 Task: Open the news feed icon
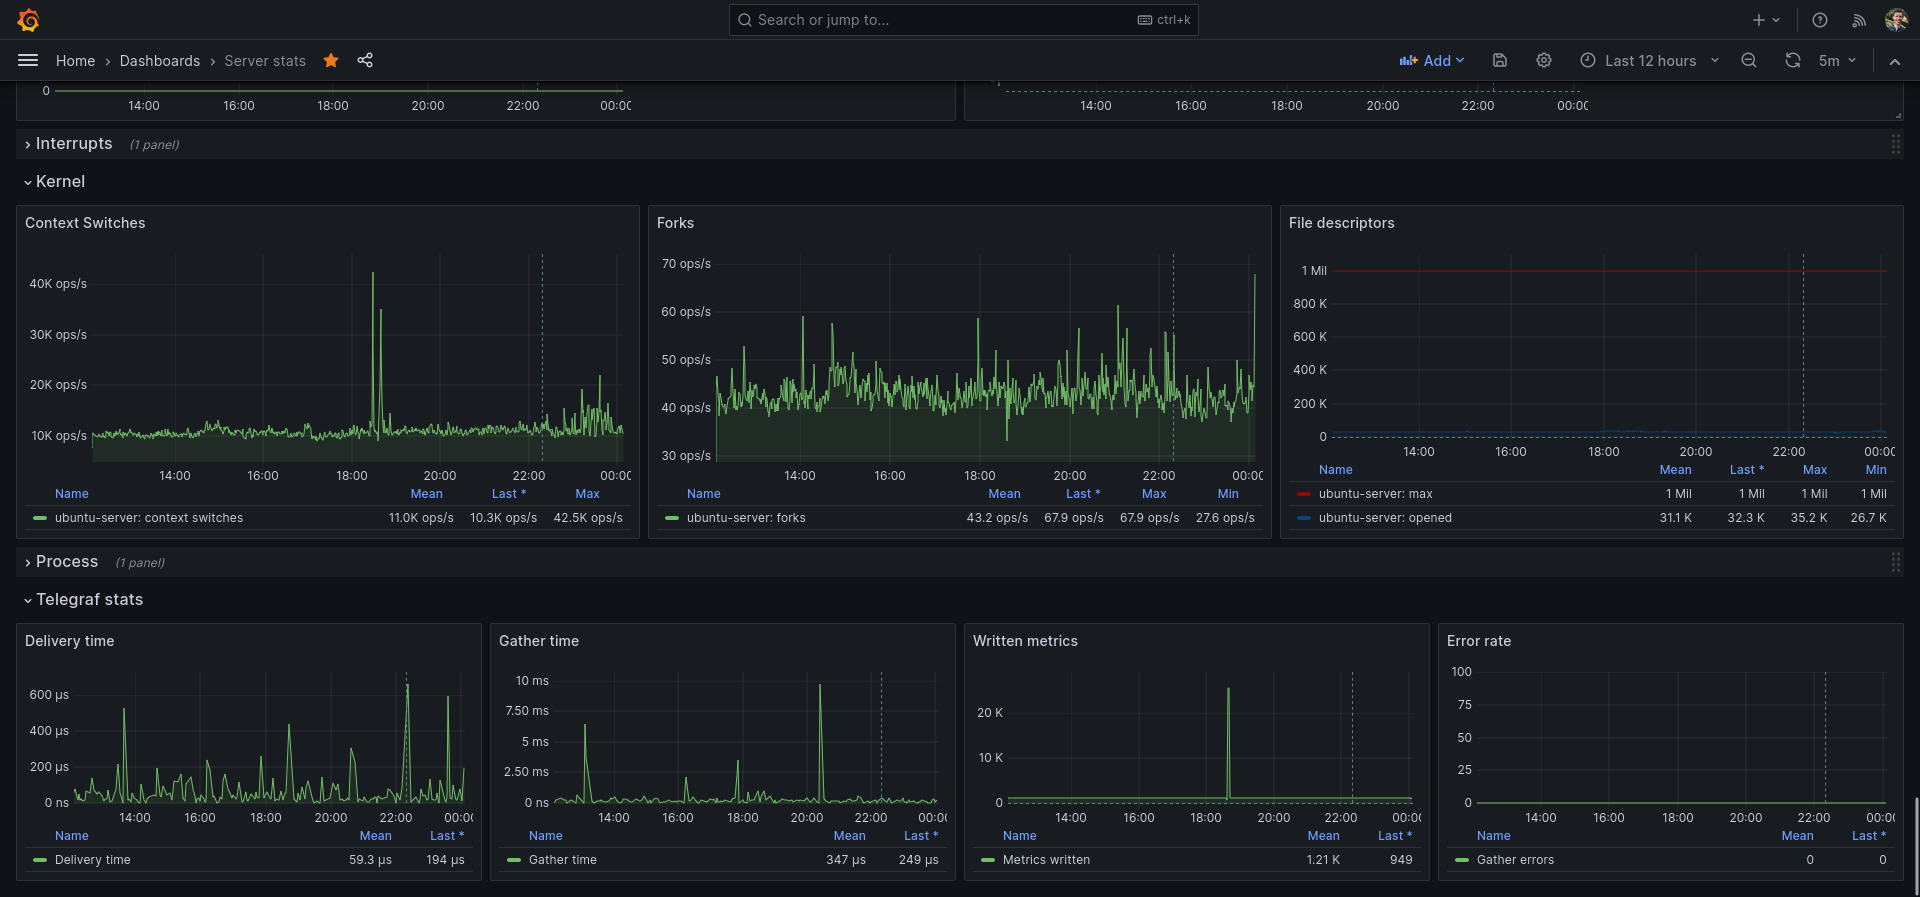click(x=1859, y=20)
